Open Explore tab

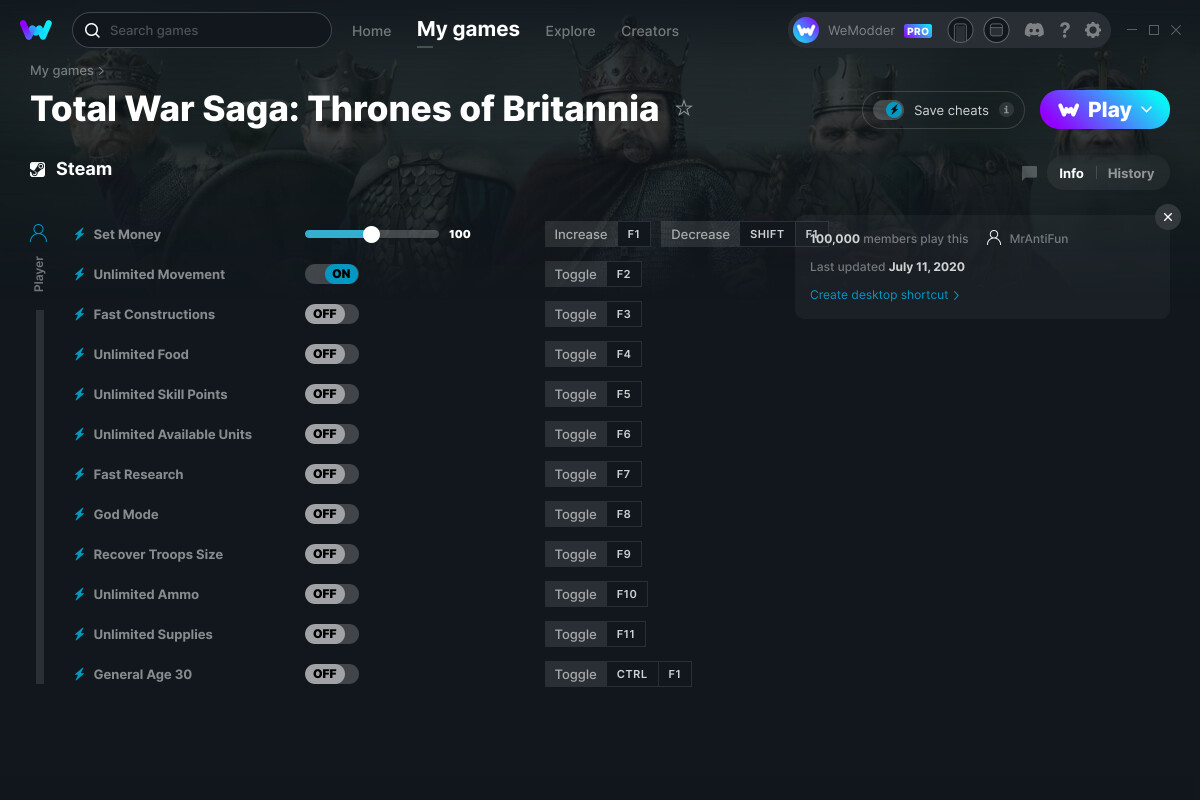point(570,31)
